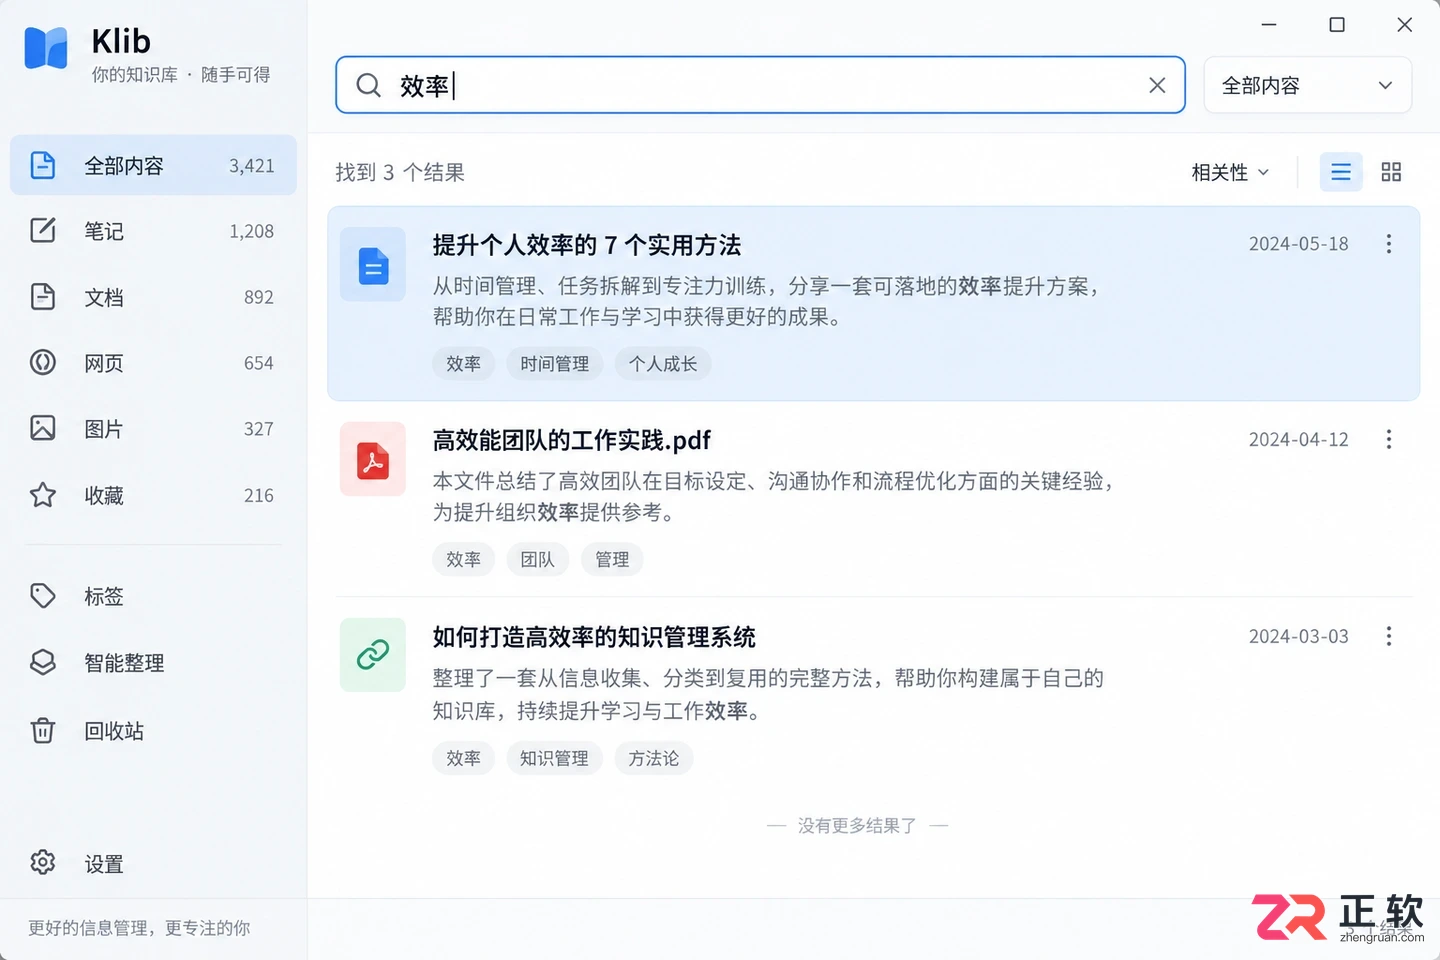Click the 图片 image icon in the sidebar

43,428
